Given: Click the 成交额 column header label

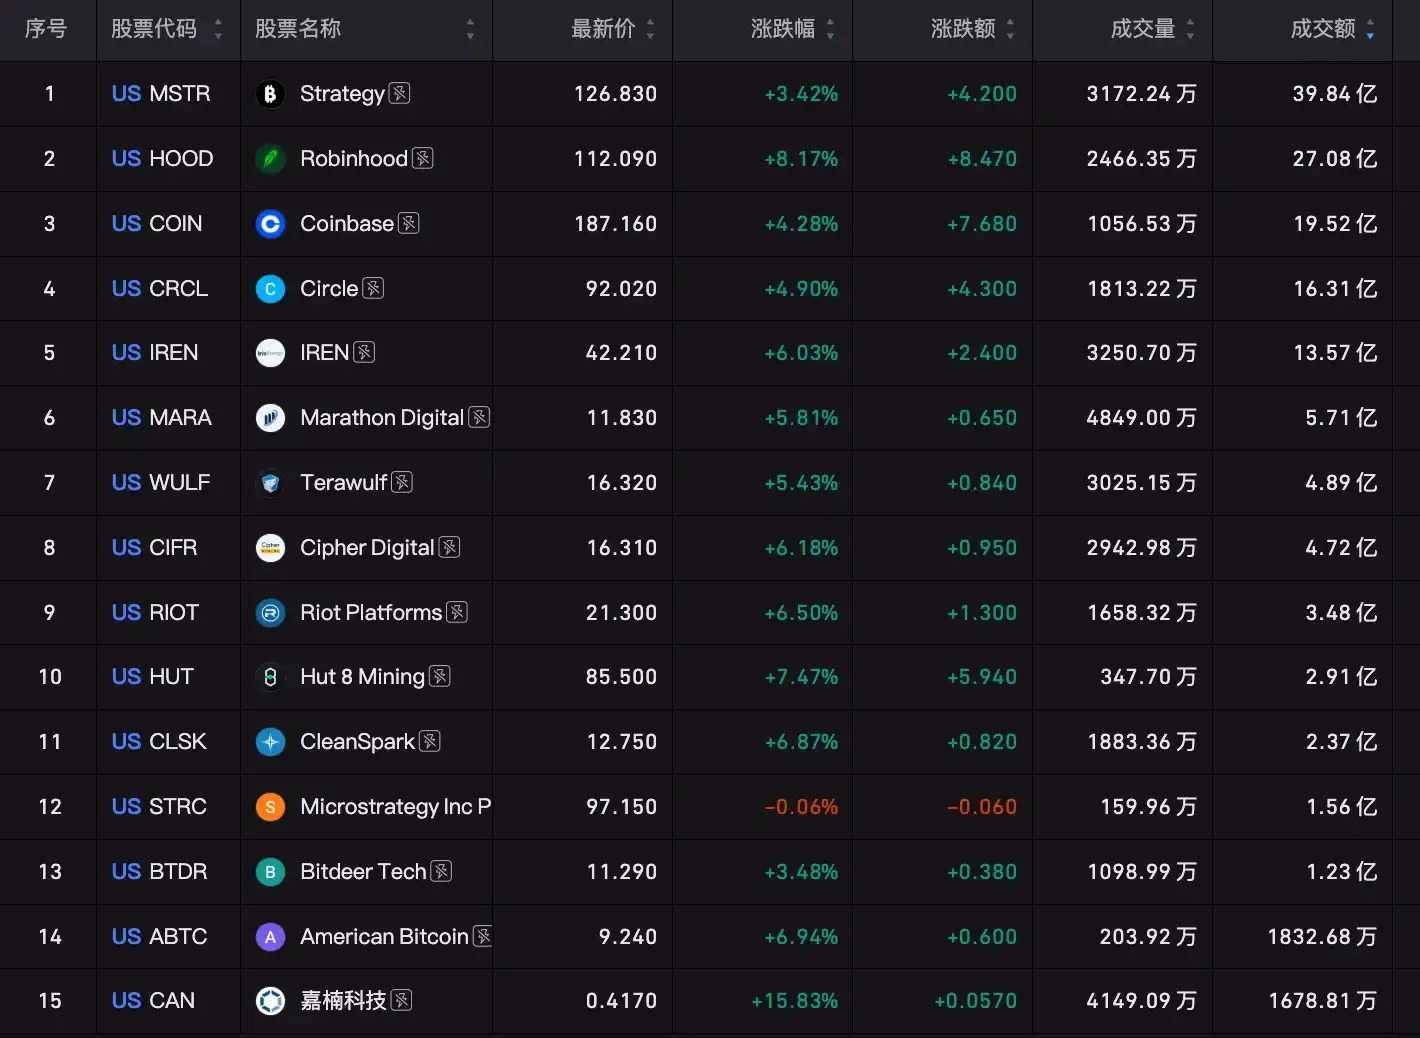Looking at the screenshot, I should (x=1323, y=29).
